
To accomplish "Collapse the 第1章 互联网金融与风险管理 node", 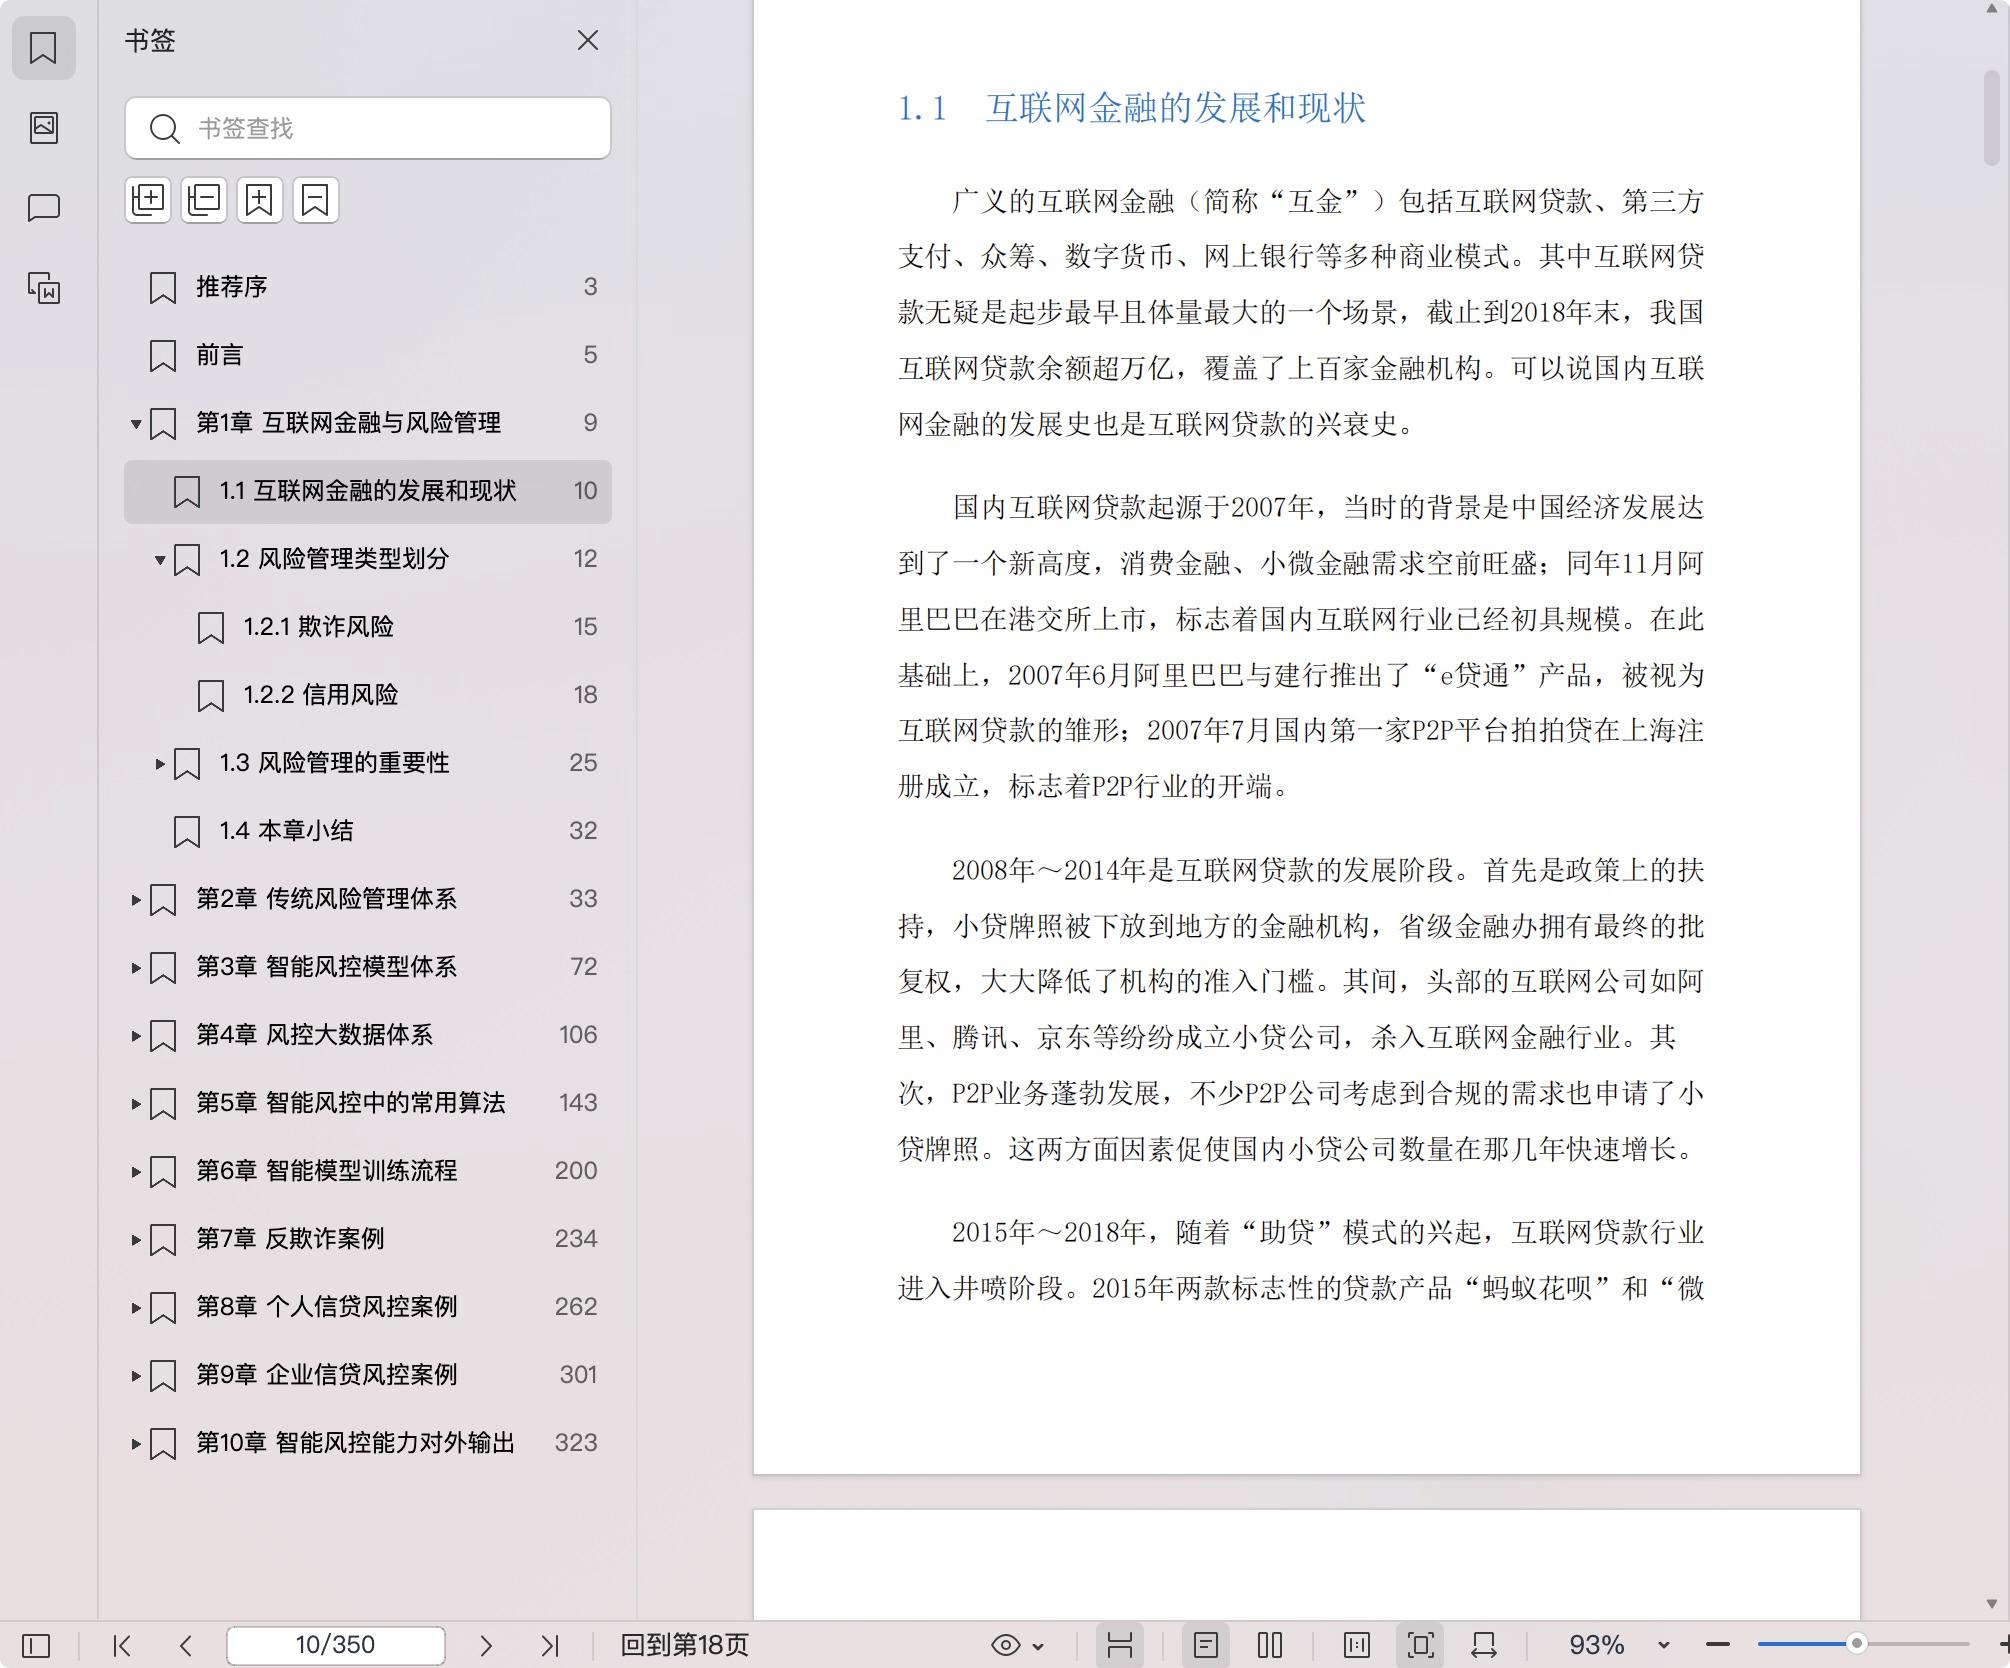I will click(x=136, y=424).
